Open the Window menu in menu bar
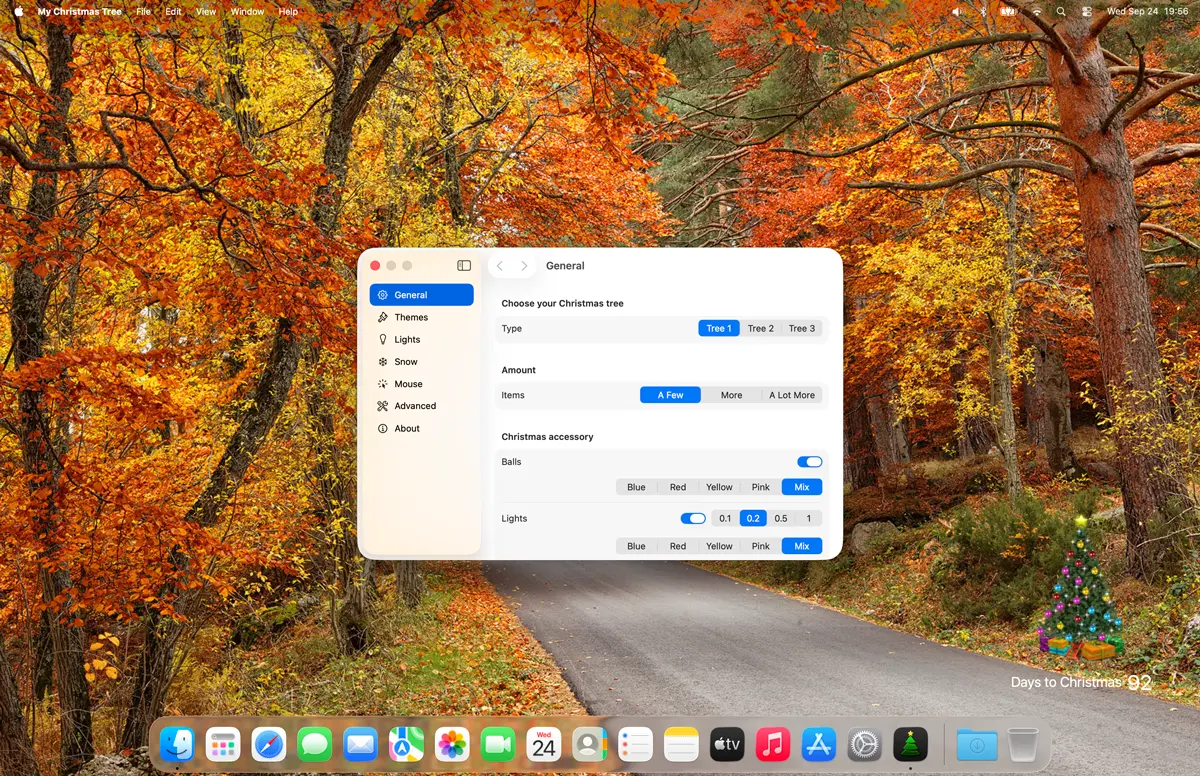 point(247,12)
